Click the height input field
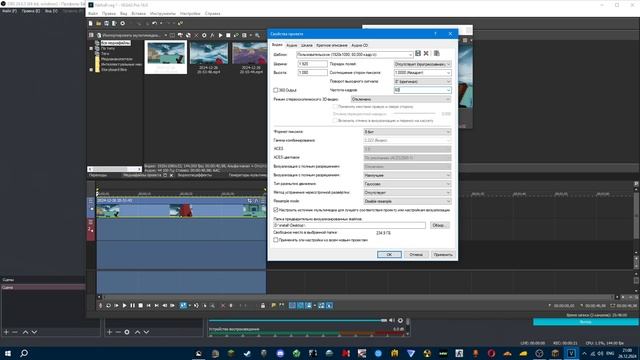The width and height of the screenshot is (640, 360). [x=312, y=73]
